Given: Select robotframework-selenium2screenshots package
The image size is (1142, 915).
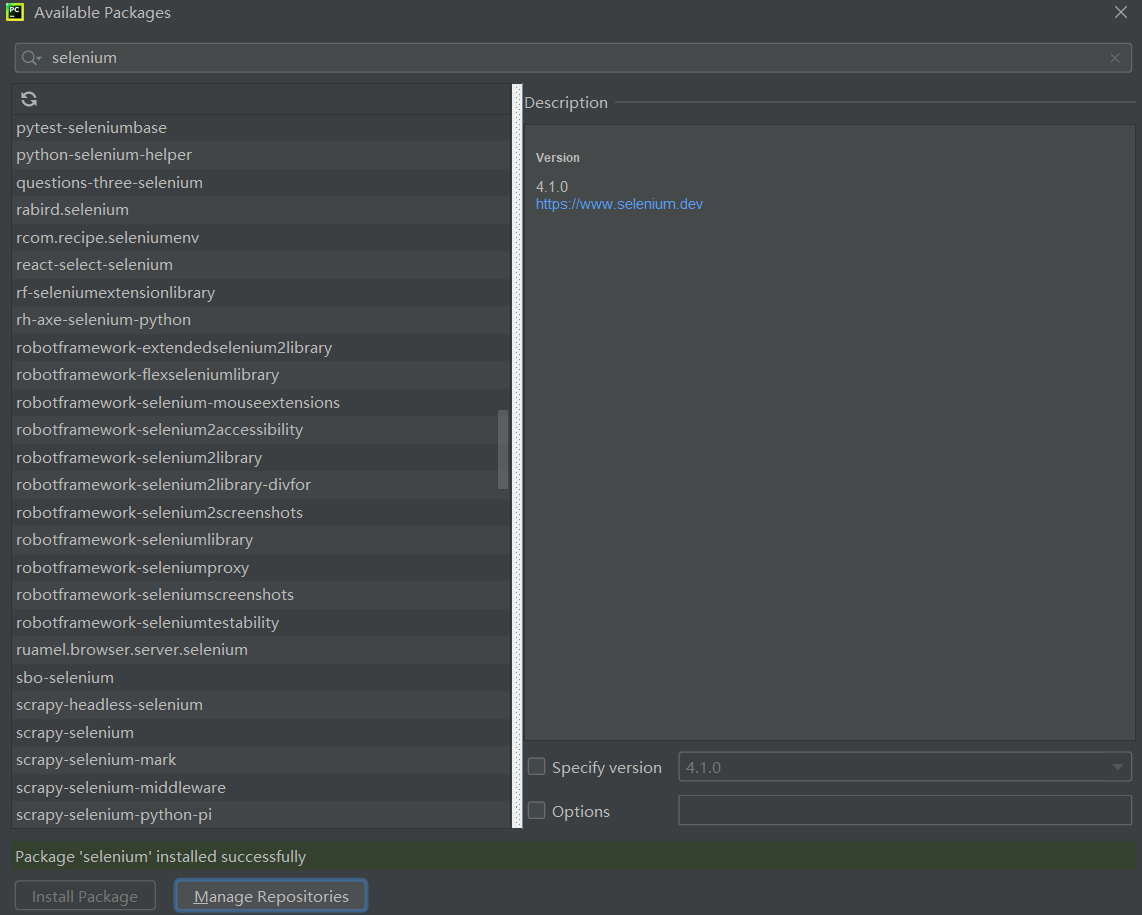Looking at the screenshot, I should click(261, 513).
